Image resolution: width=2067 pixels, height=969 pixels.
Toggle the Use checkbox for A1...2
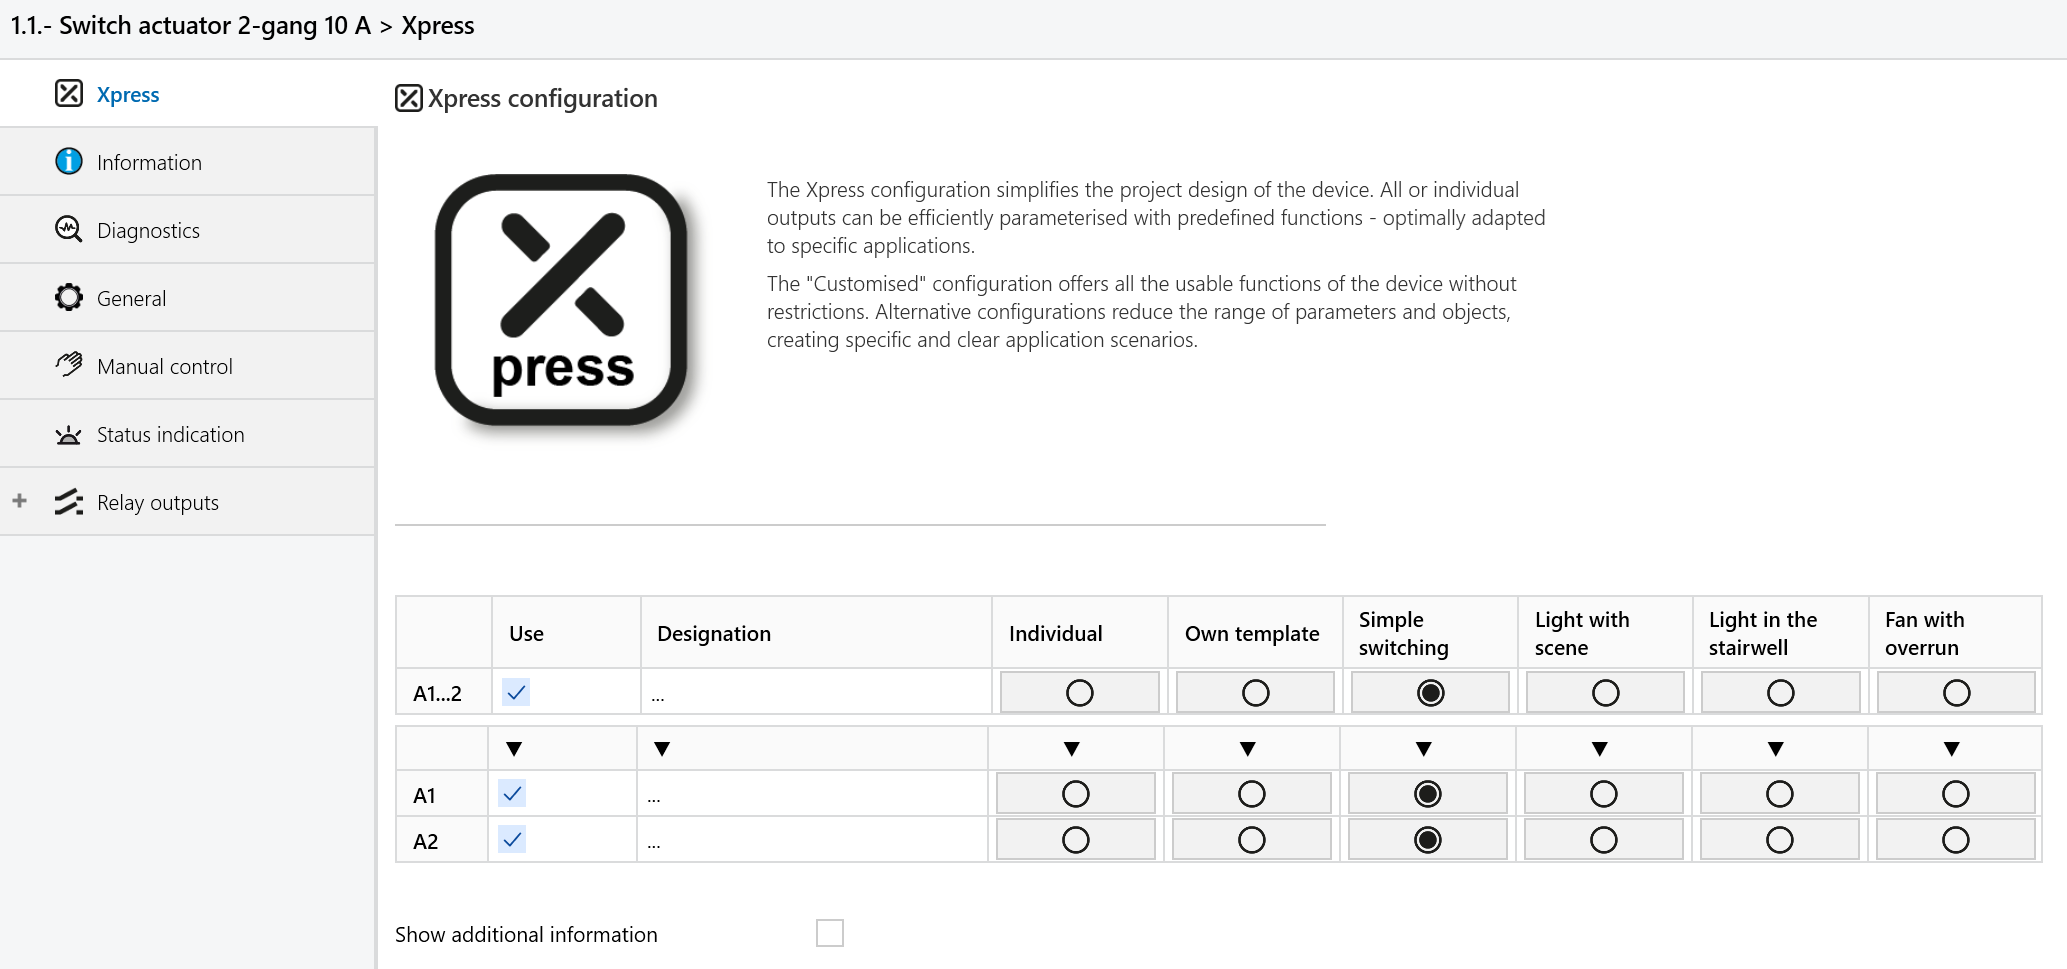point(516,692)
